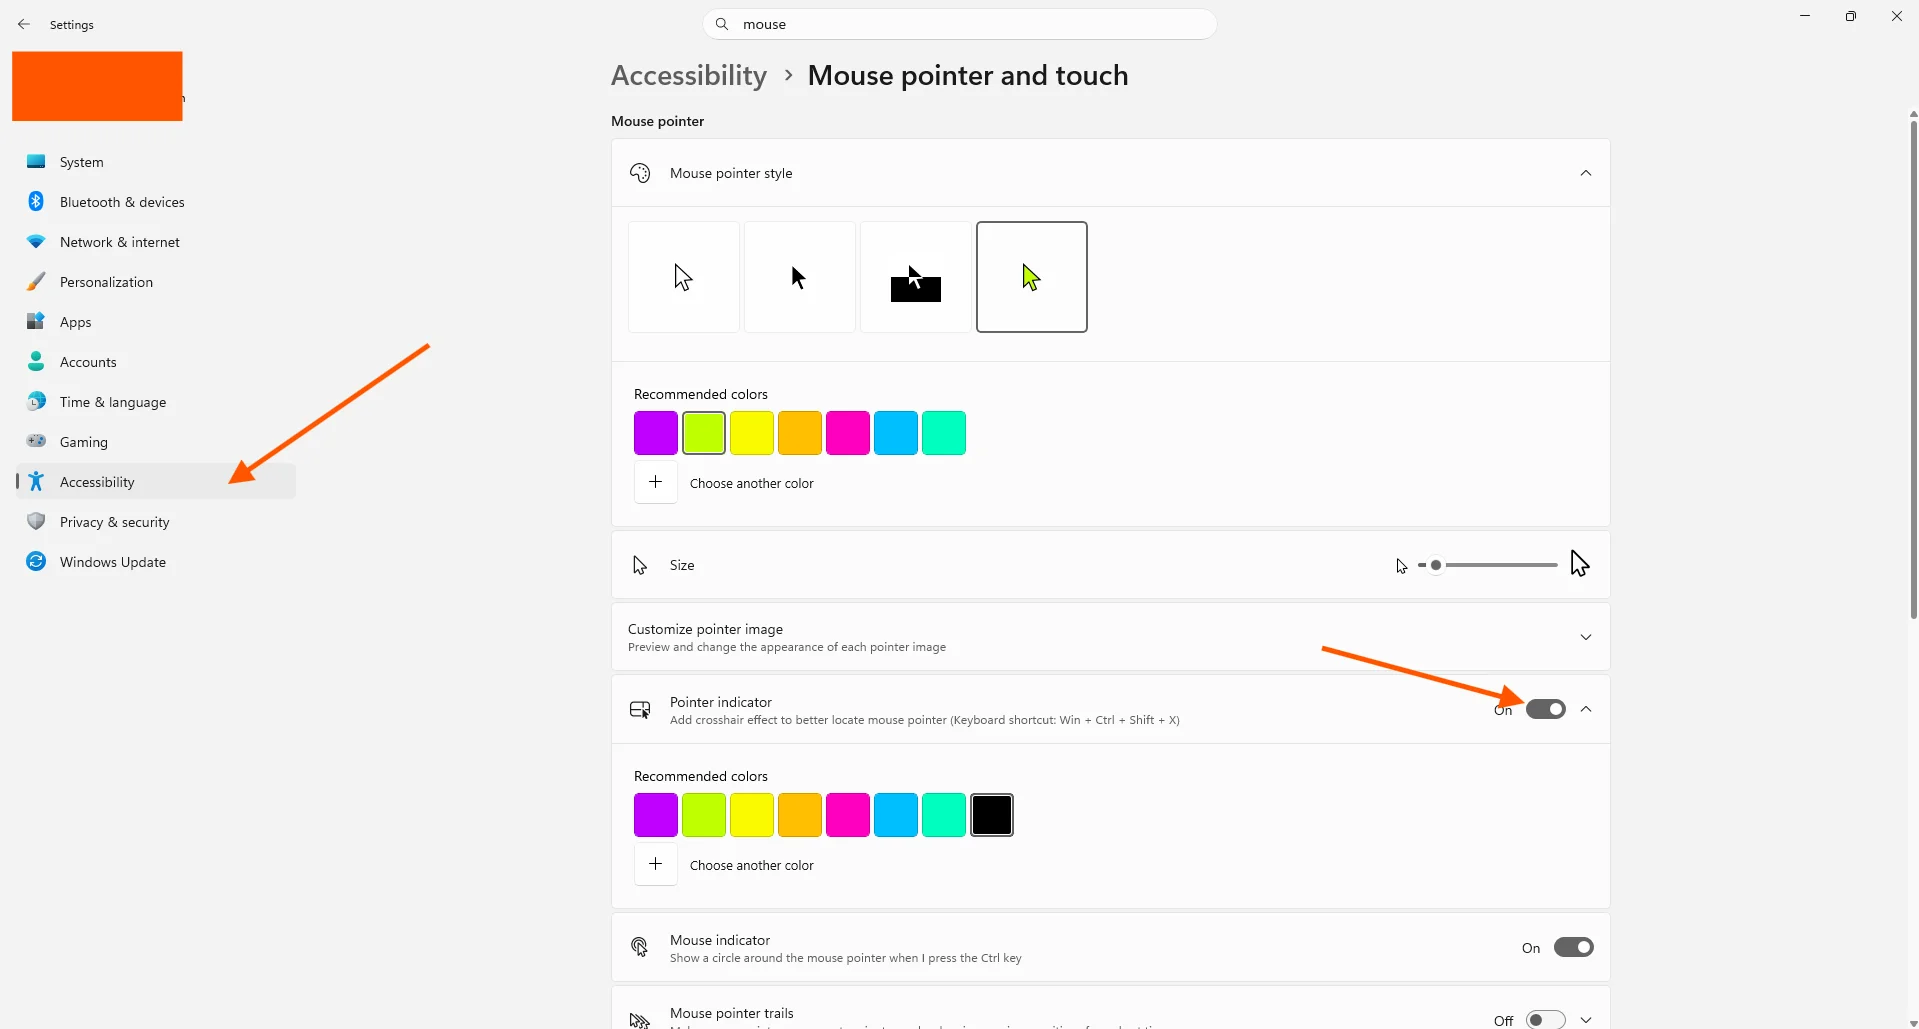Collapse the Pointer indicator section

click(1586, 709)
